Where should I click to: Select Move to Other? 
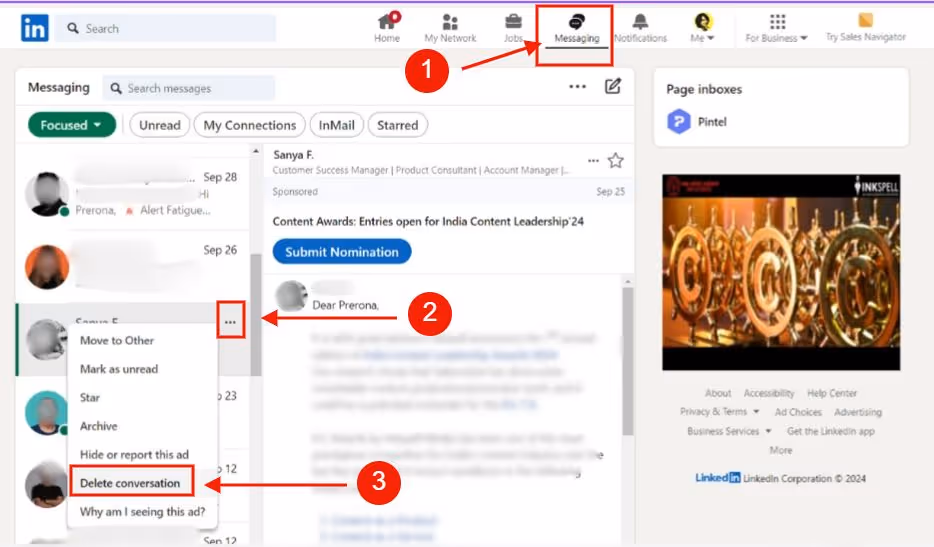(x=117, y=340)
